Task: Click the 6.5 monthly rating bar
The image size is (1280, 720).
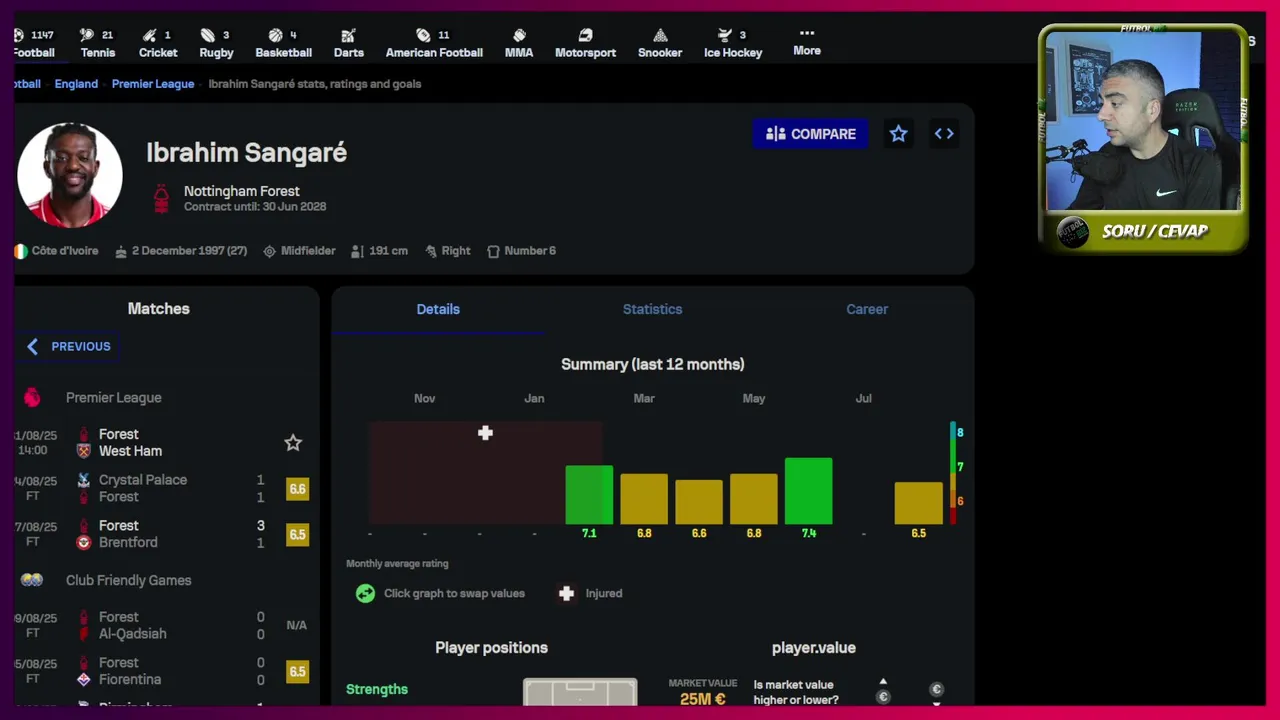Action: [x=918, y=503]
